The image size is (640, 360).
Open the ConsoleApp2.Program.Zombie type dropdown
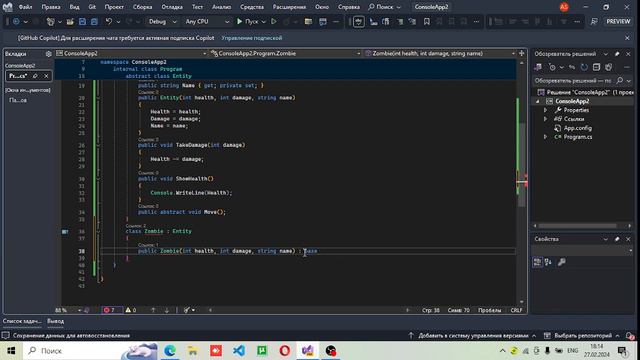click(285, 53)
